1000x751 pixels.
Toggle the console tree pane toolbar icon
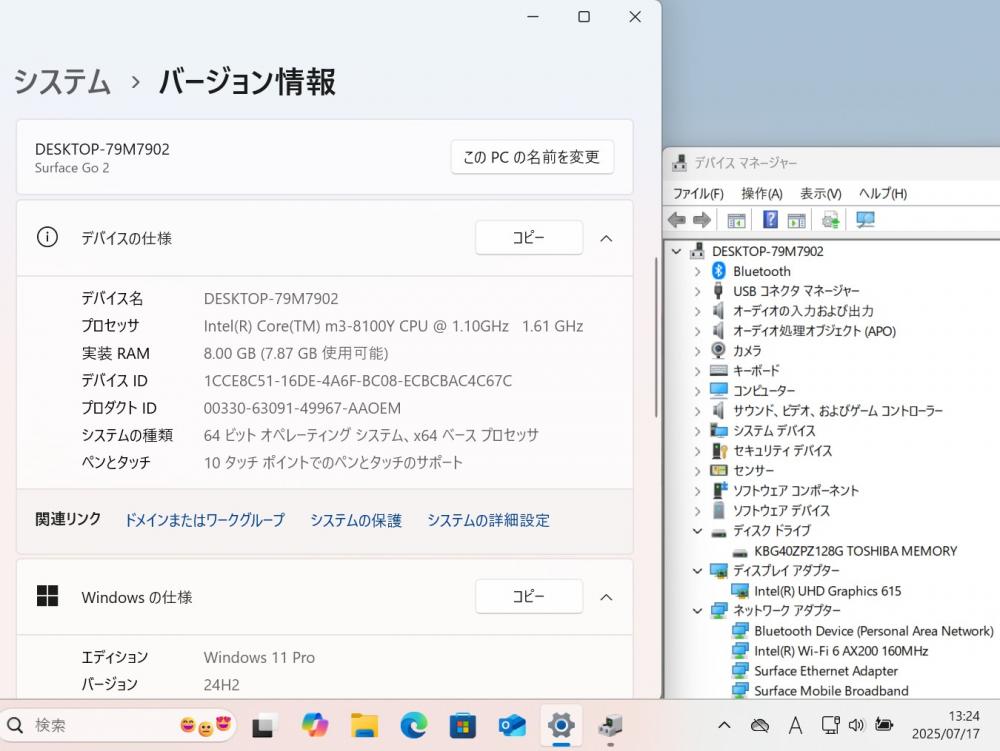point(736,221)
